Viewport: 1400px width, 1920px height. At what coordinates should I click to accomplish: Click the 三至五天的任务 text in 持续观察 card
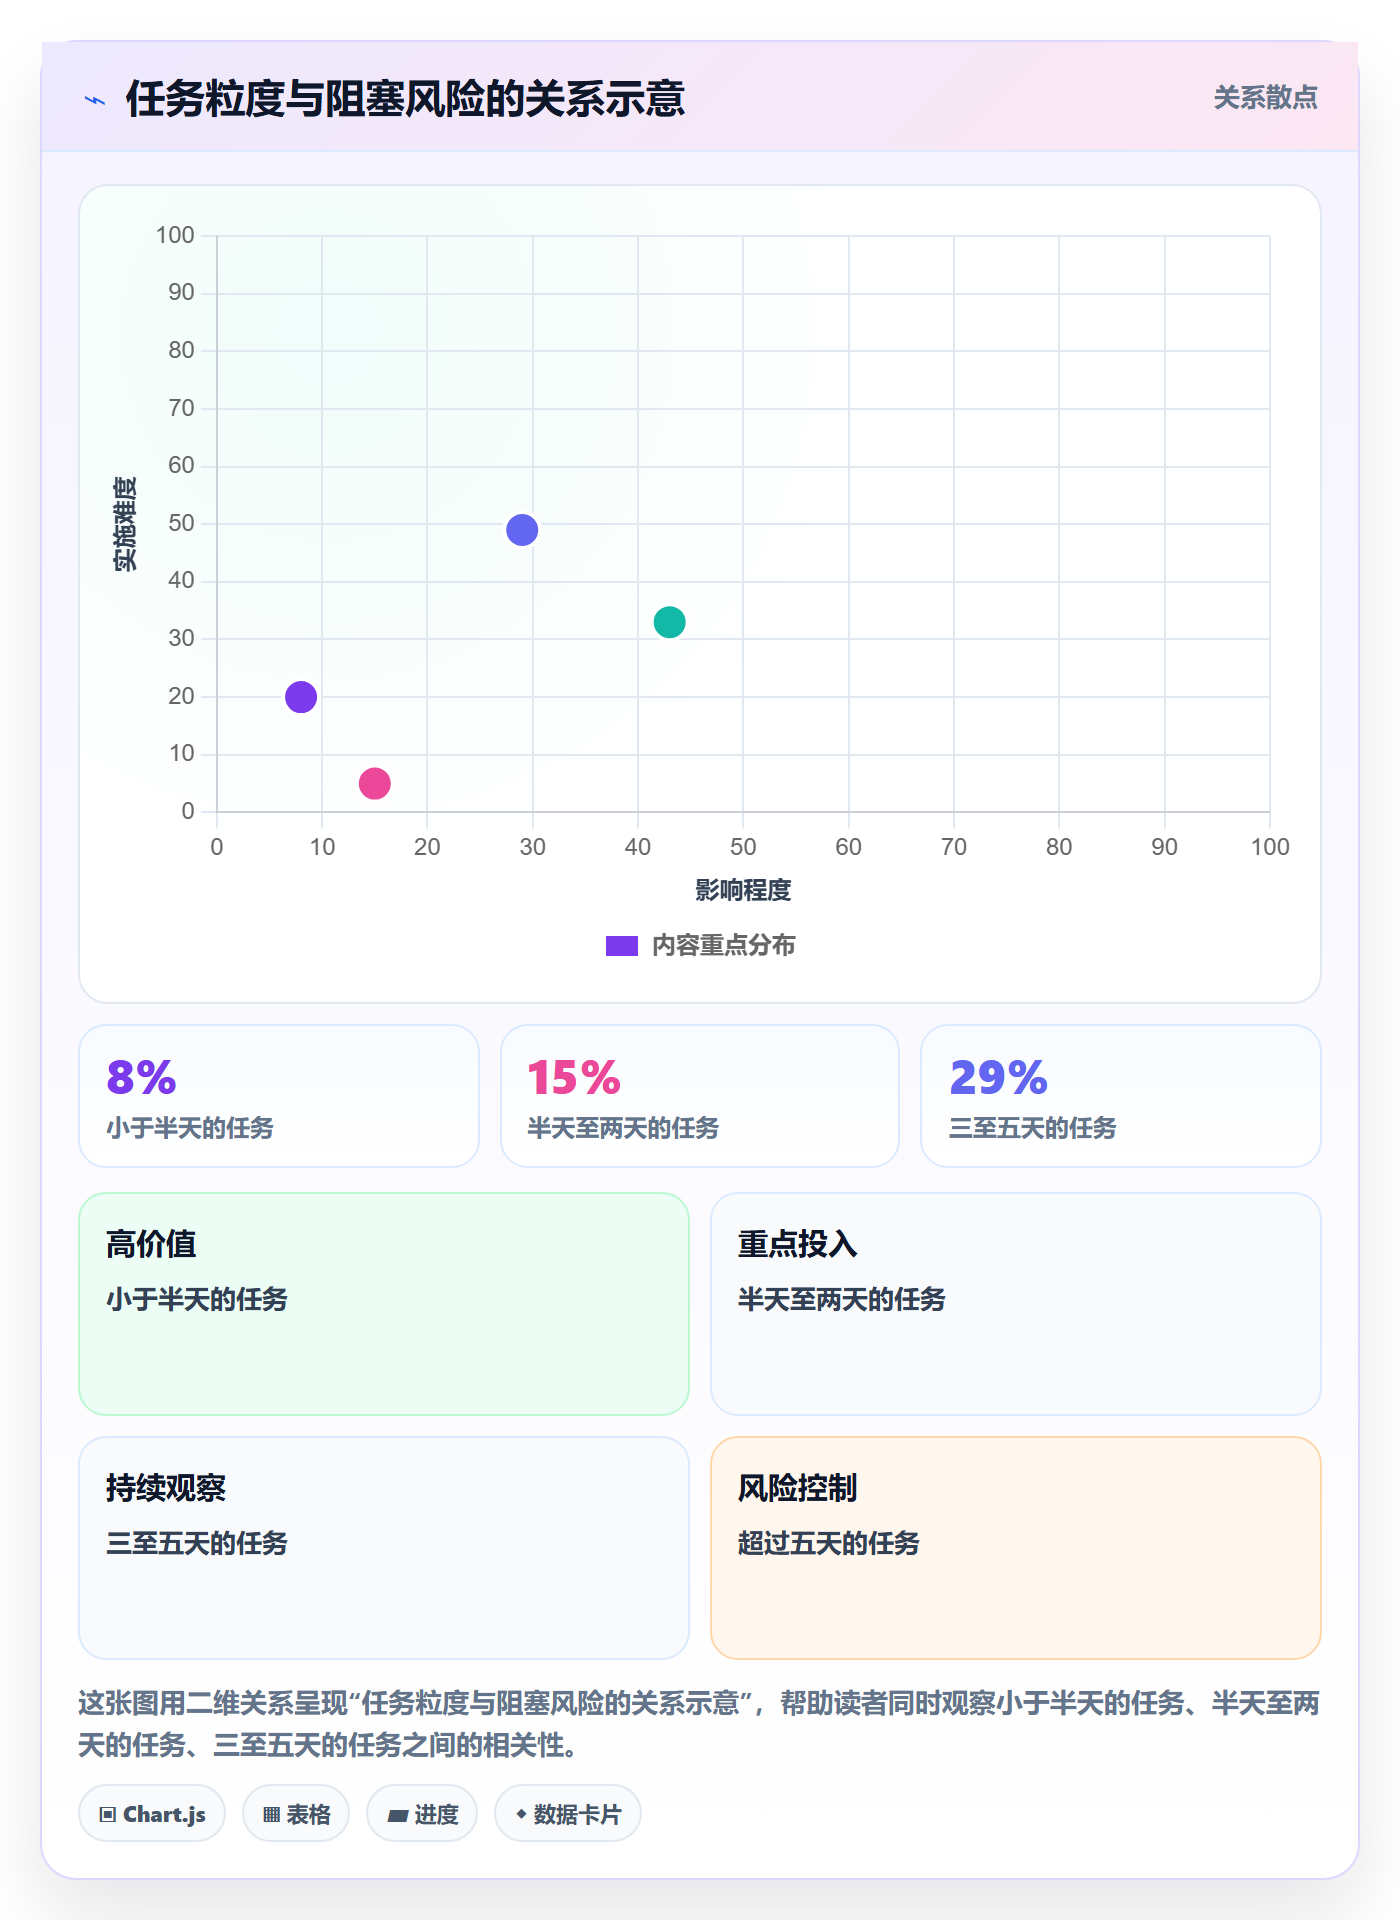197,1543
